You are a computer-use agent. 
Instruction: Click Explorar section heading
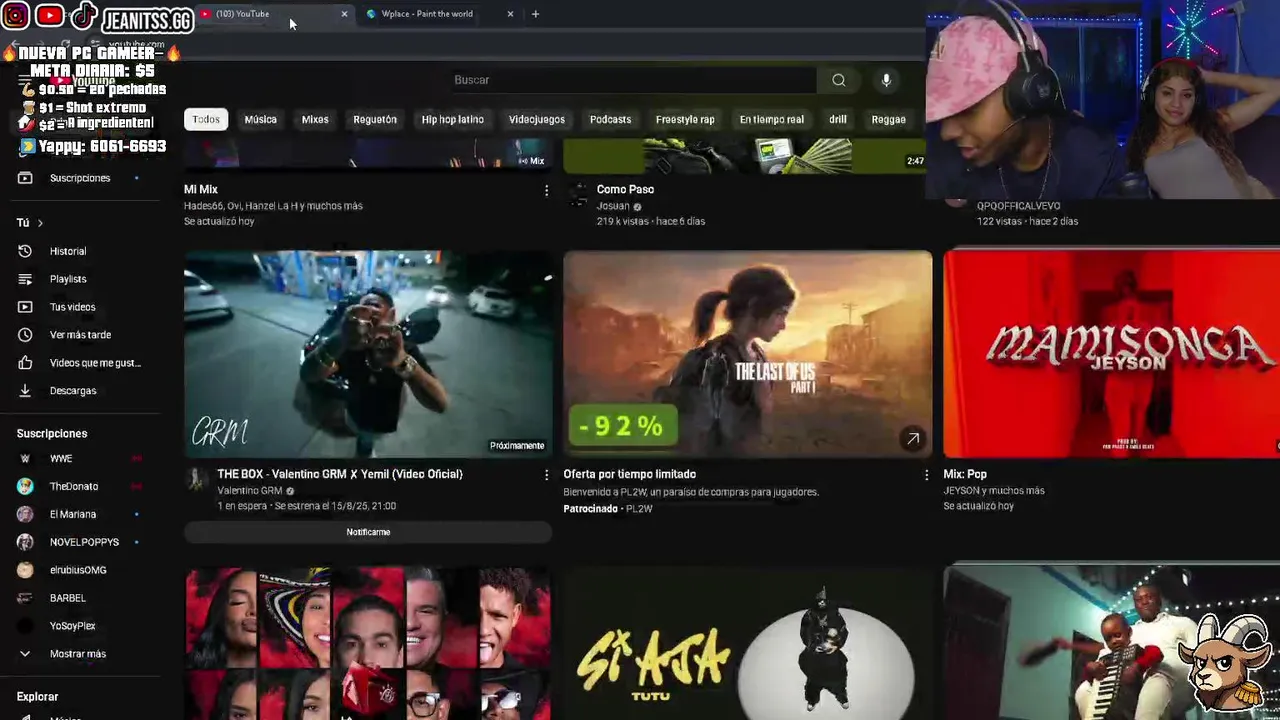tap(37, 696)
